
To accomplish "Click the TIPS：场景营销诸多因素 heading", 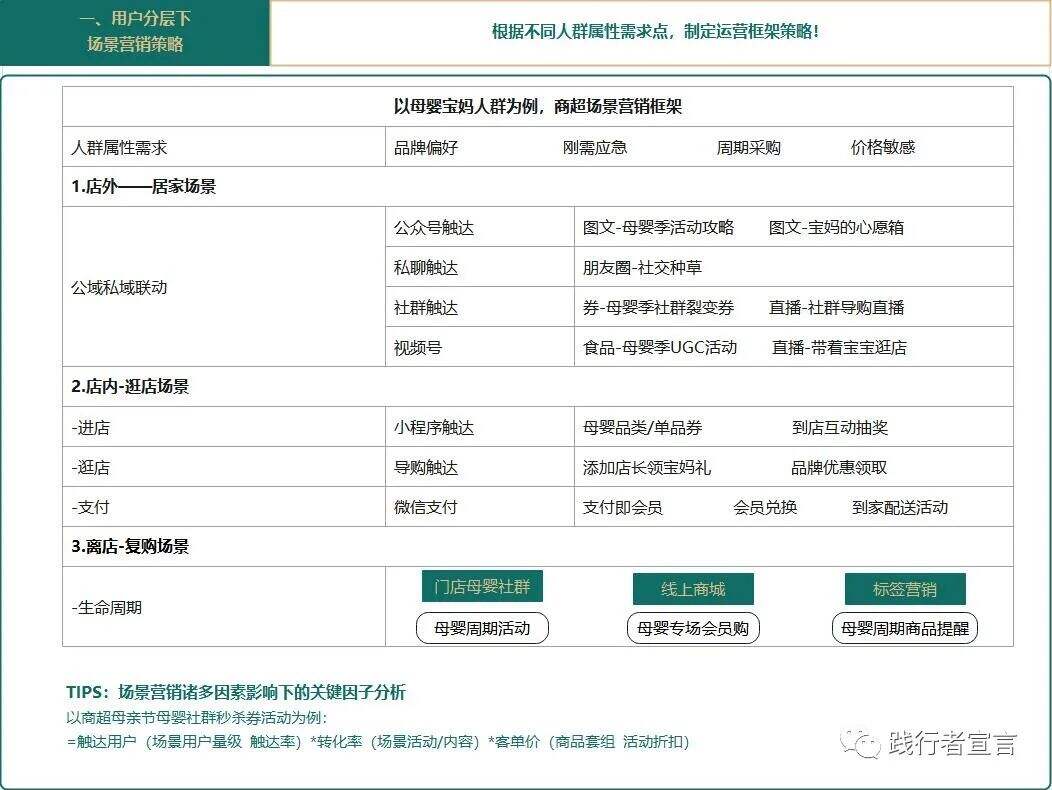I will (x=236, y=692).
